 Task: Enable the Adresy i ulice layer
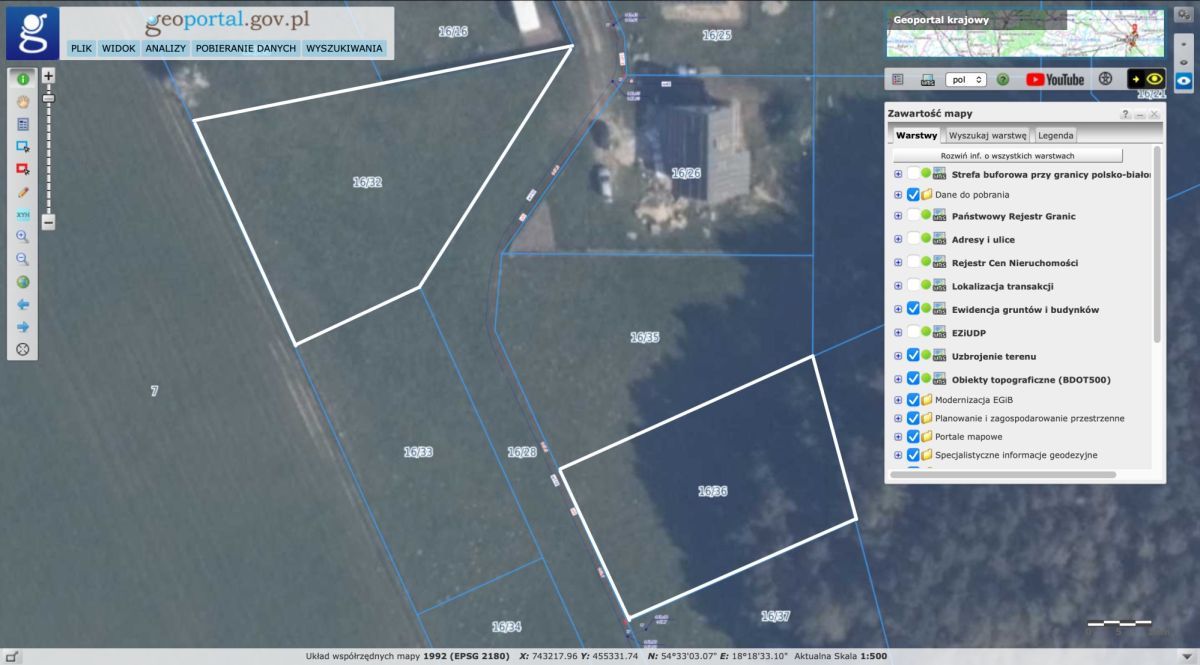[913, 239]
